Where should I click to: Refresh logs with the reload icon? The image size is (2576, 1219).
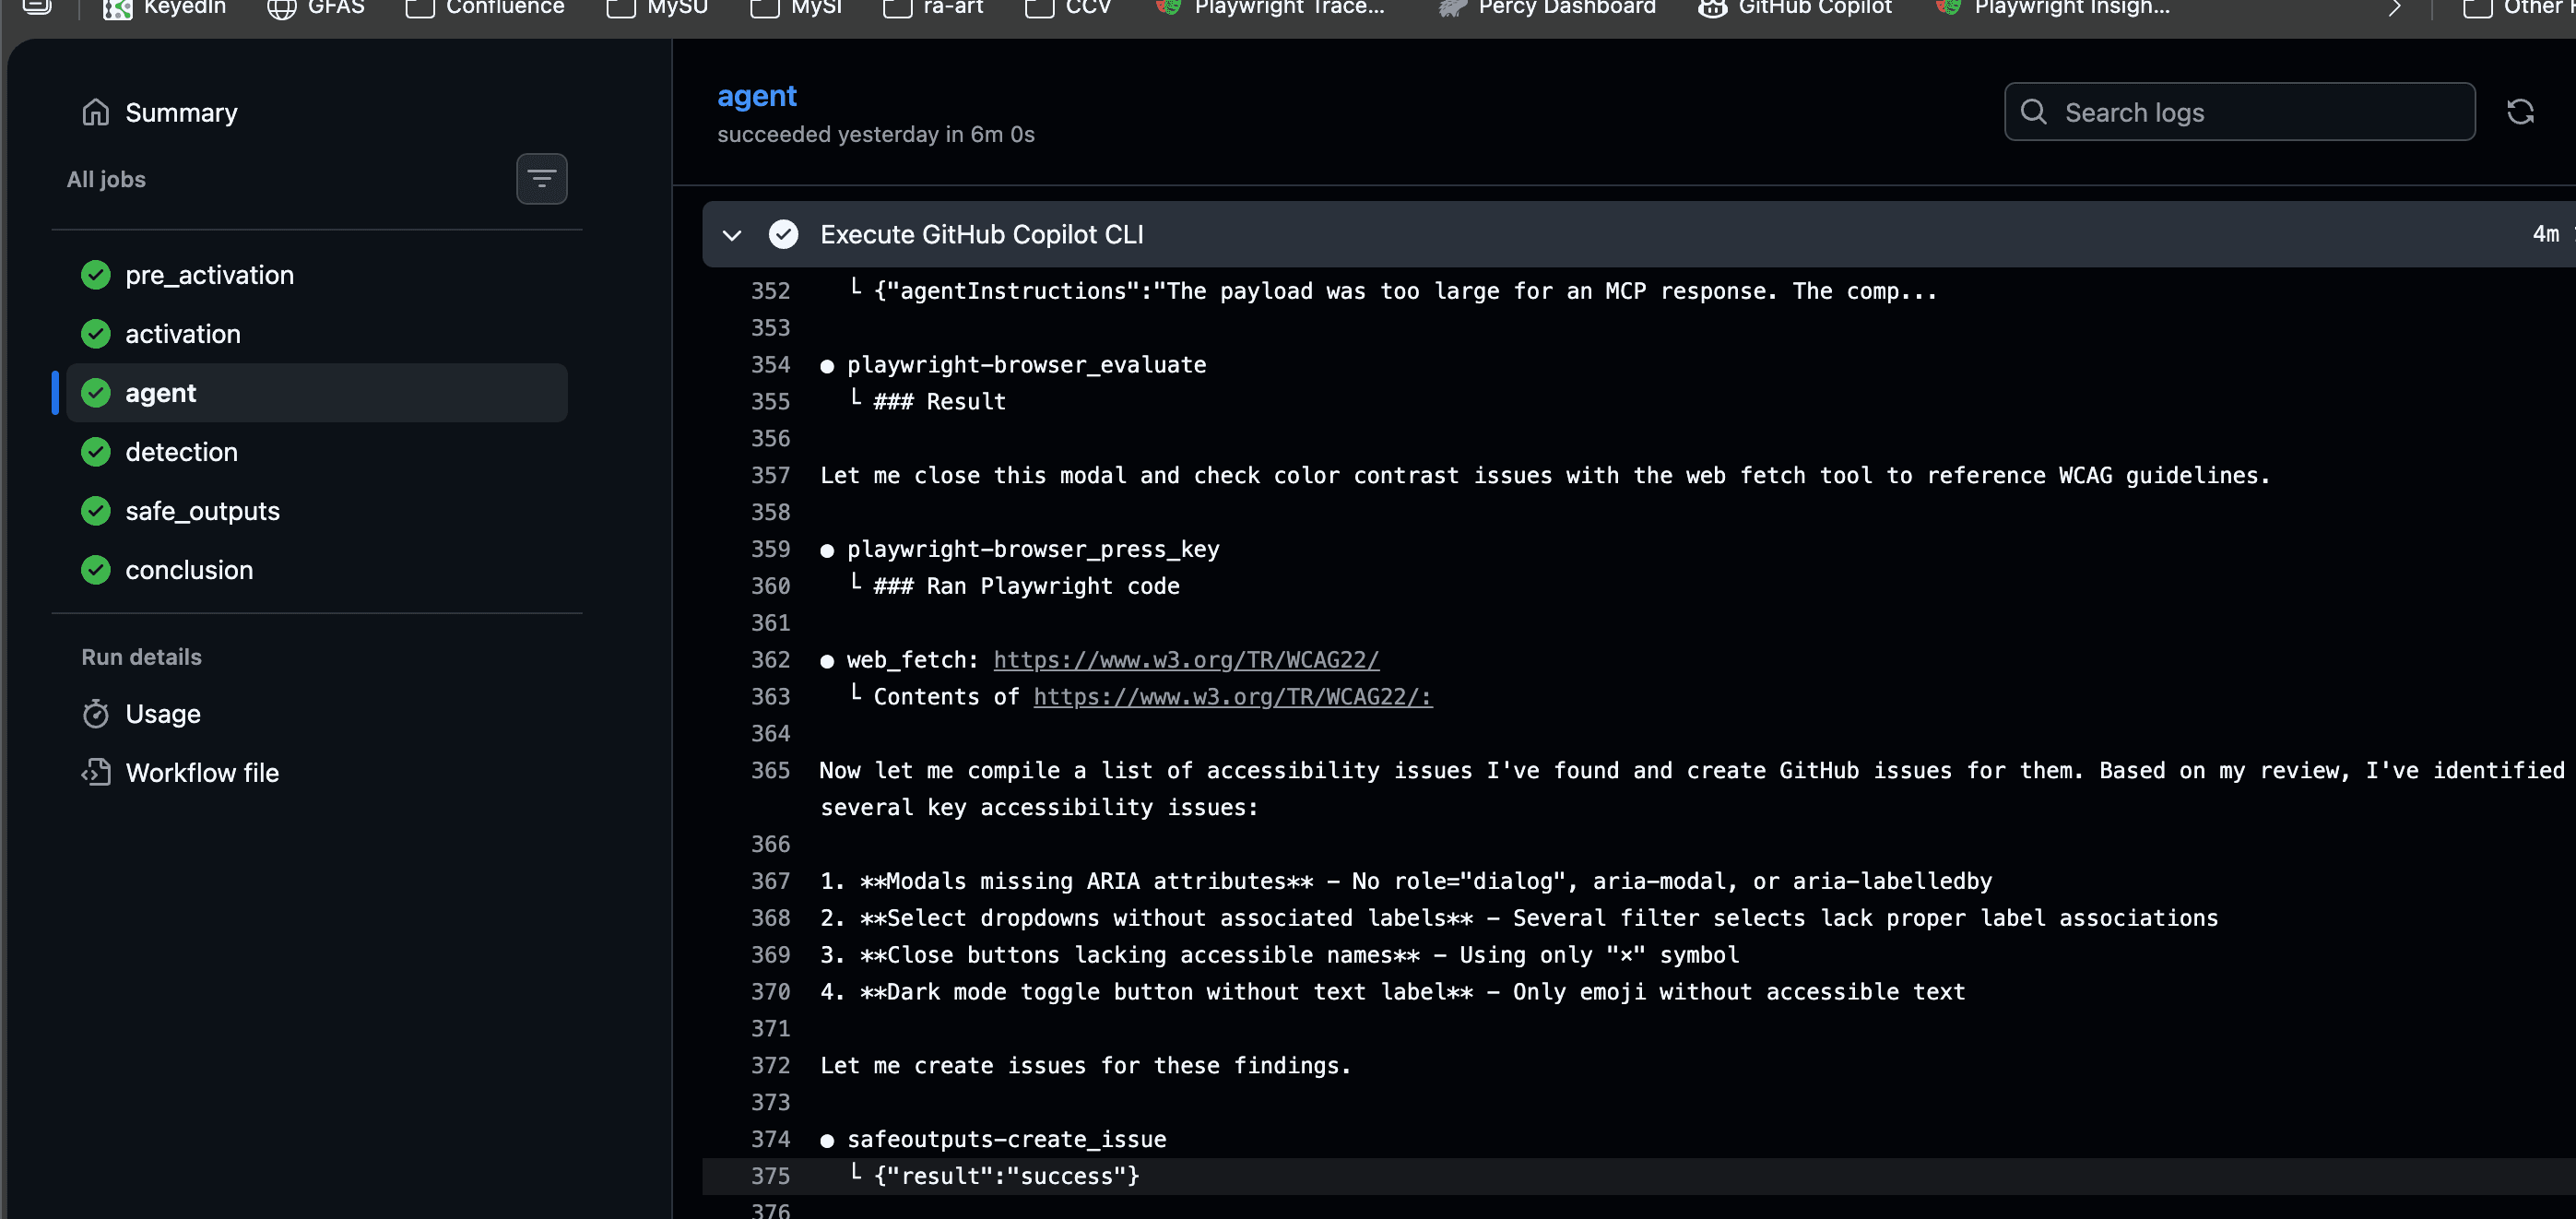point(2521,111)
